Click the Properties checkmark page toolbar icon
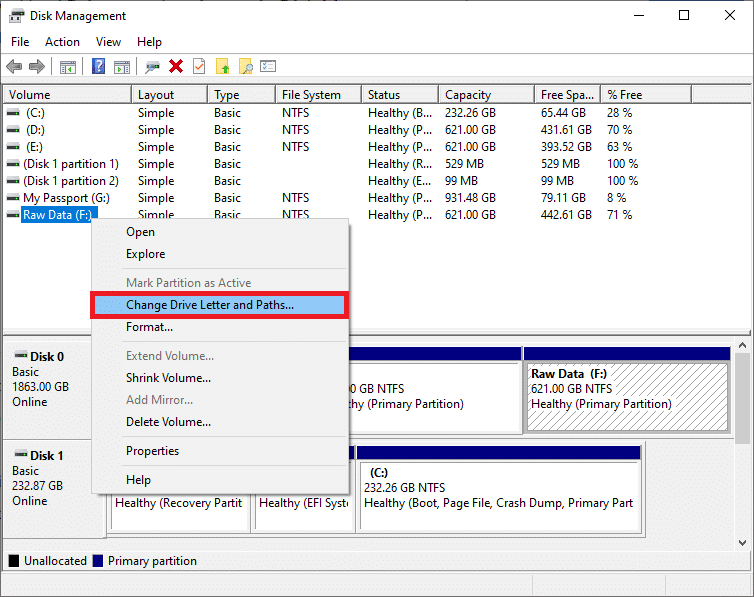Image resolution: width=754 pixels, height=597 pixels. (199, 67)
